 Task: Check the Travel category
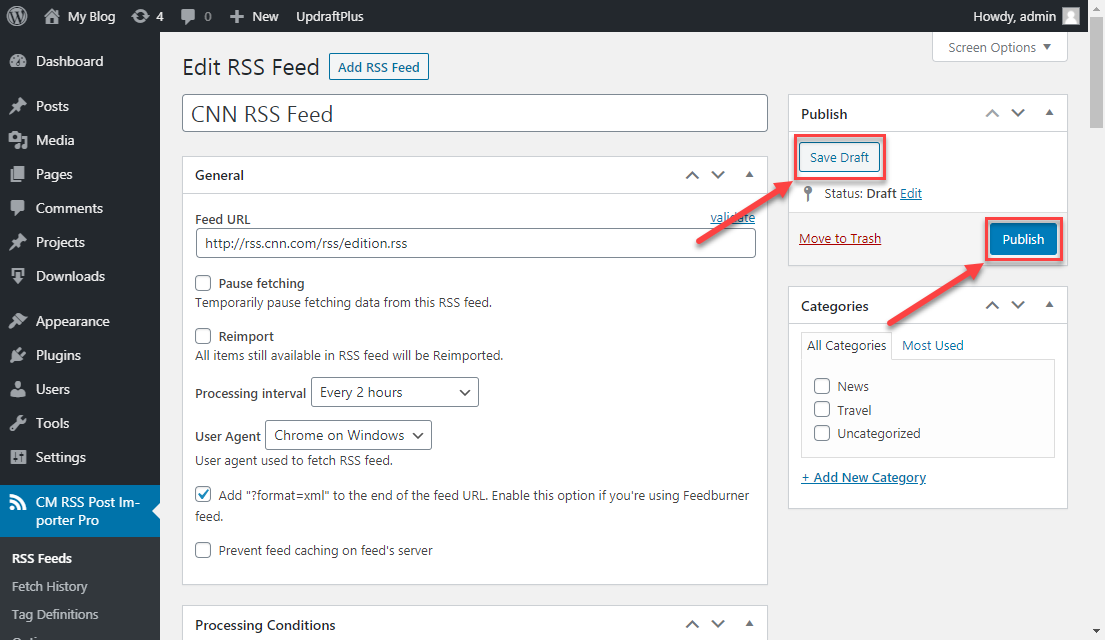(822, 409)
